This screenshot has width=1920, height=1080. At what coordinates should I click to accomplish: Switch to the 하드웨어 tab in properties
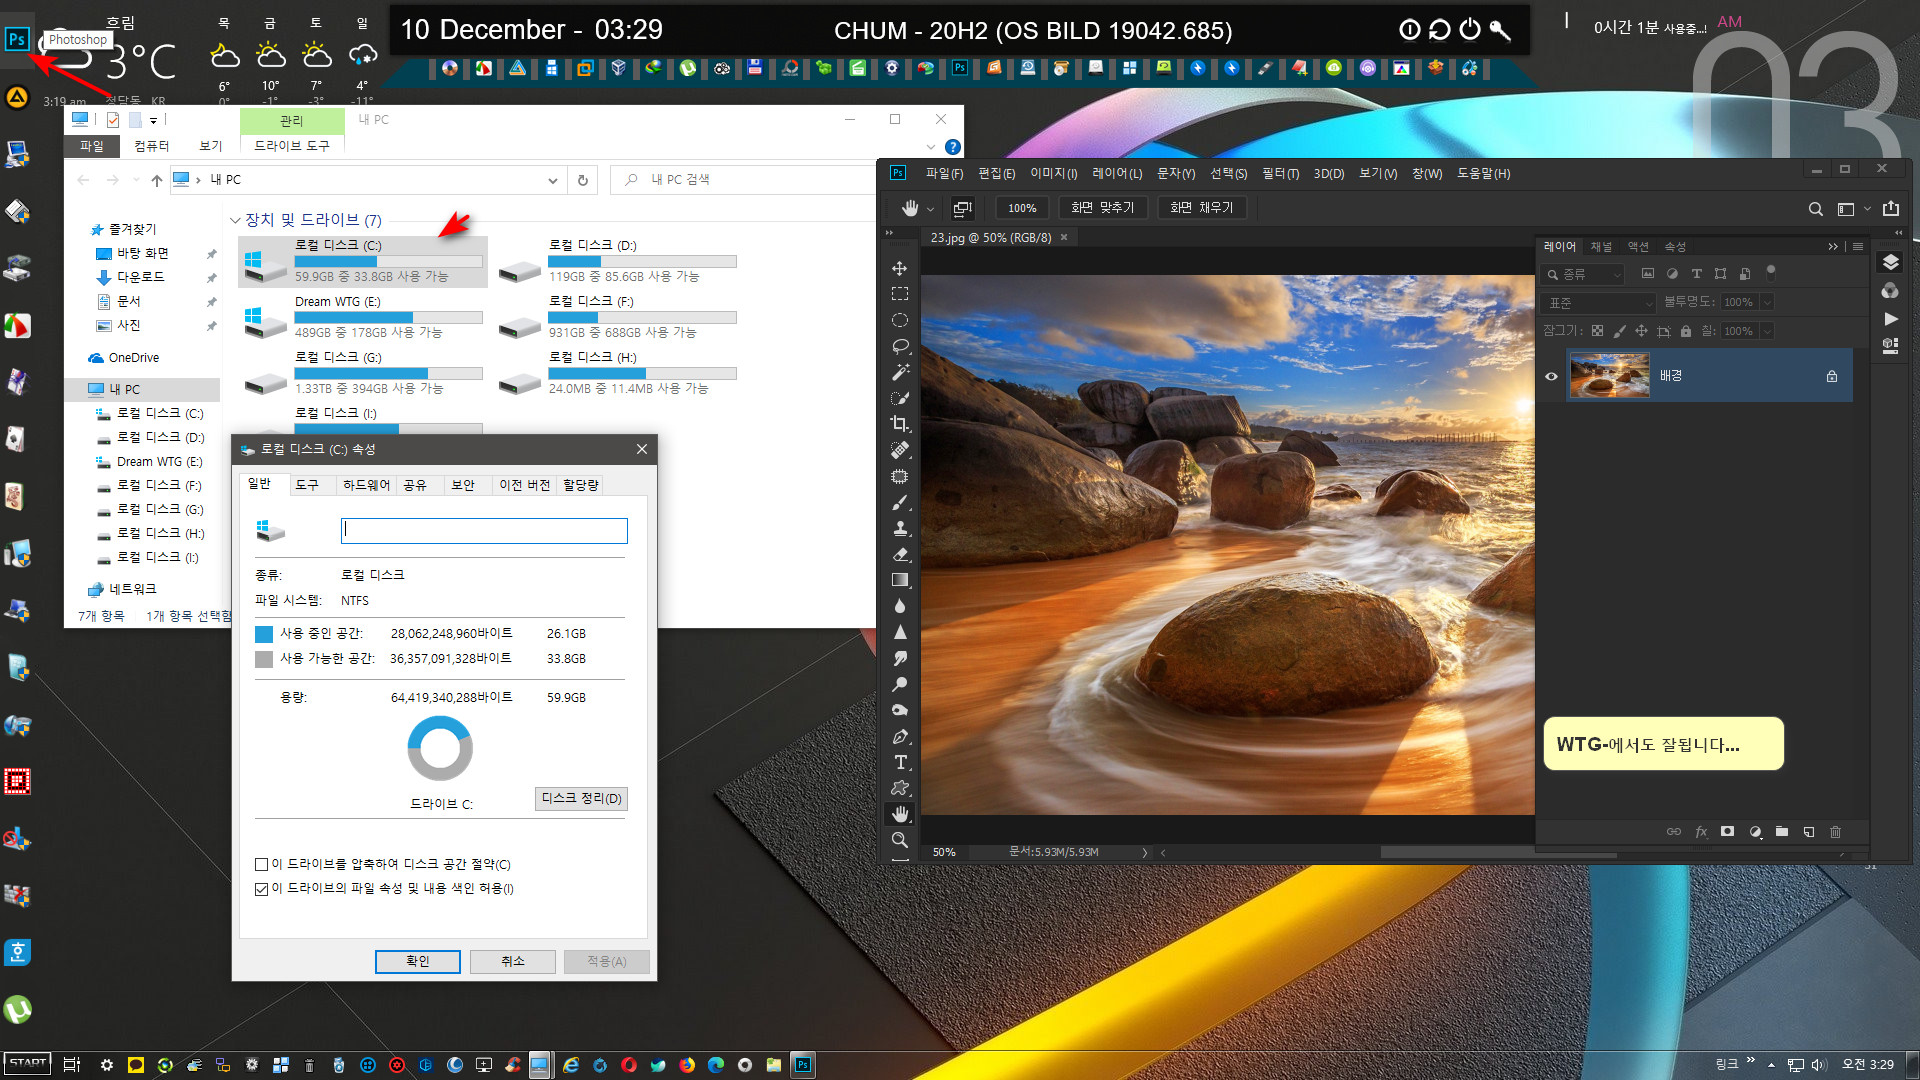[366, 485]
